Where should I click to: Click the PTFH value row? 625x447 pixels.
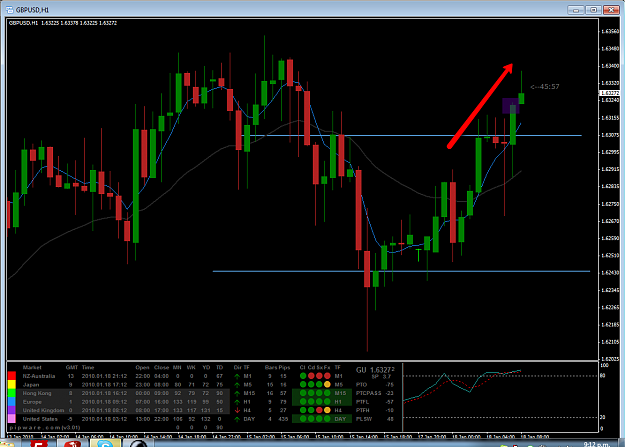coord(375,410)
